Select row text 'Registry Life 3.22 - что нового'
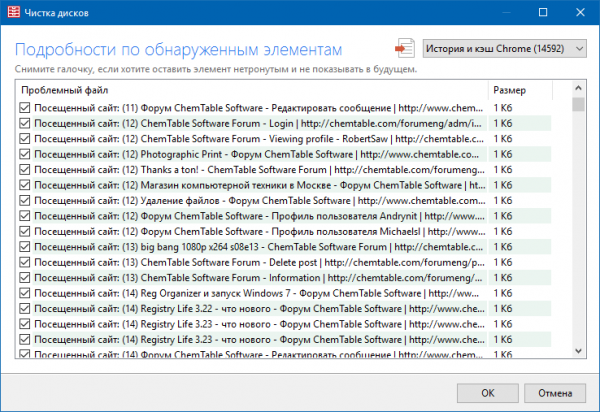The image size is (600, 412). point(205,308)
